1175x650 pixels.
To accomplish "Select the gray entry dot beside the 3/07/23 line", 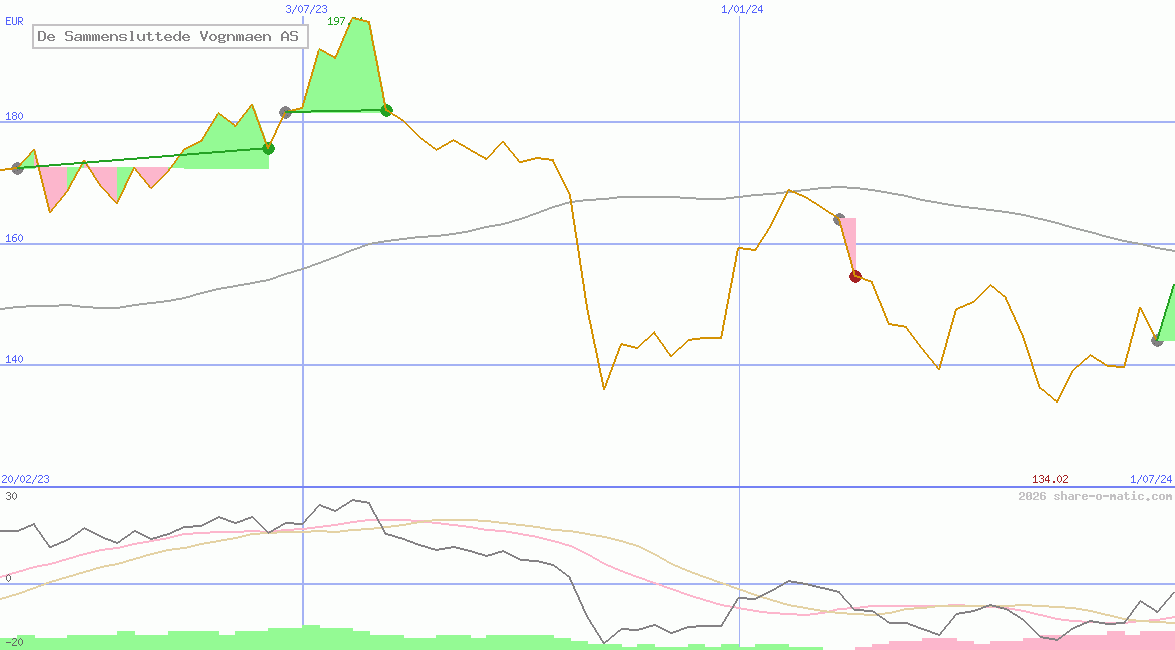I will [x=285, y=112].
